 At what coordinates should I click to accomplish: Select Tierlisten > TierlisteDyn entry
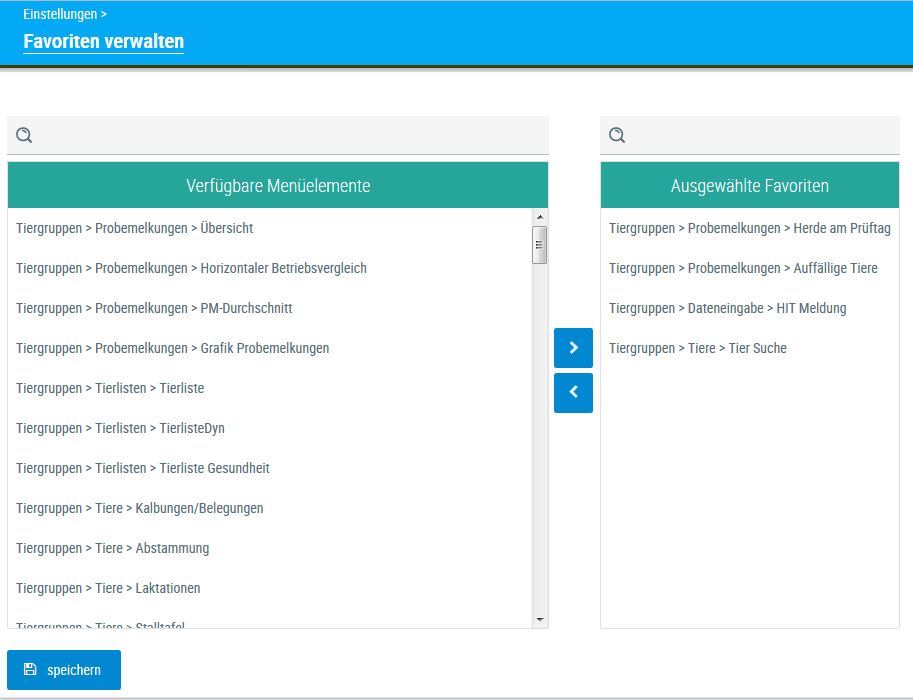[x=120, y=428]
